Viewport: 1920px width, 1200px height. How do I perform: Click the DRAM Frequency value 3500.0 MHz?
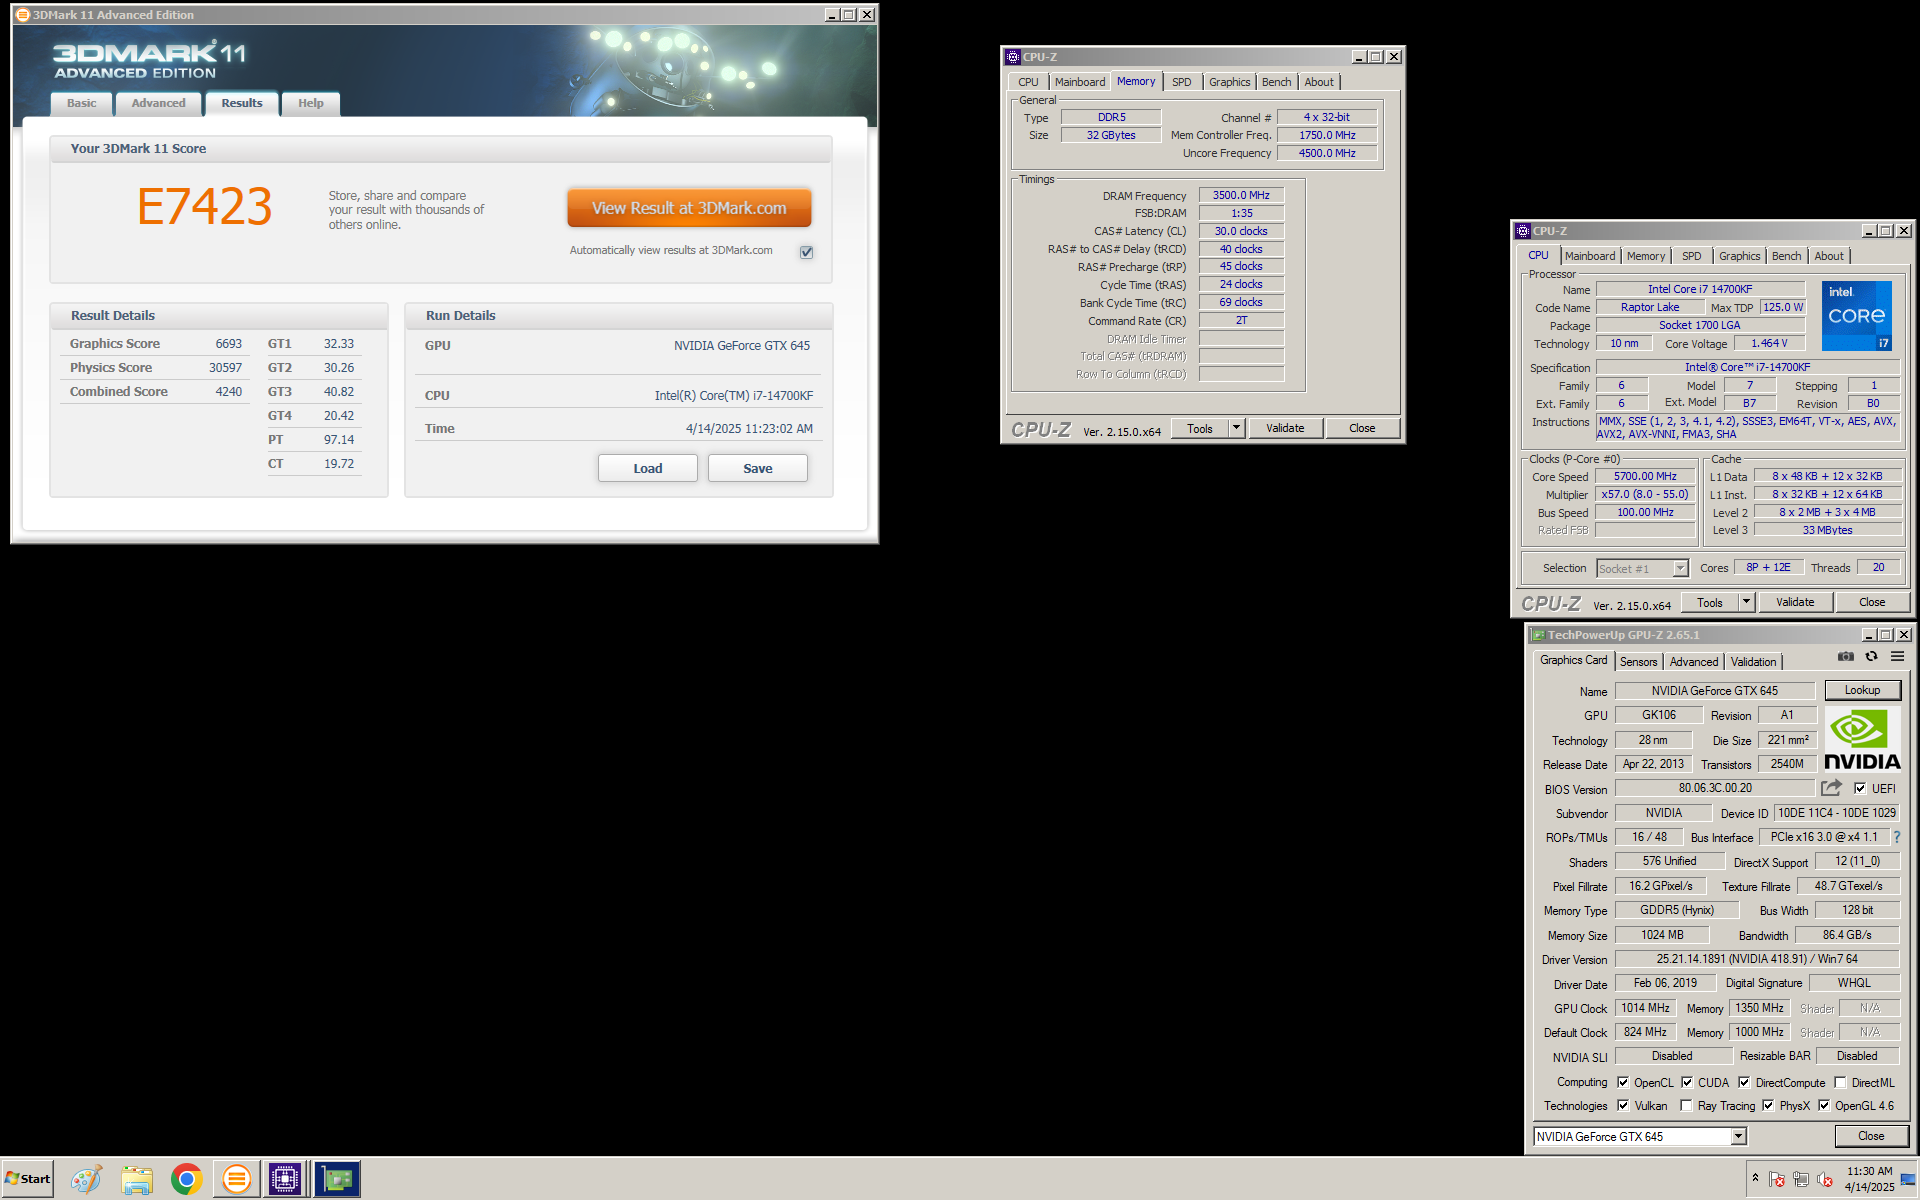pyautogui.click(x=1241, y=195)
